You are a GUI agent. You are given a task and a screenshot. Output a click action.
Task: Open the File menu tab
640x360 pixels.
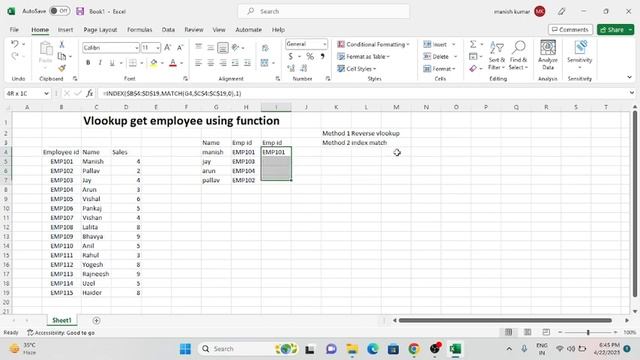coord(14,30)
